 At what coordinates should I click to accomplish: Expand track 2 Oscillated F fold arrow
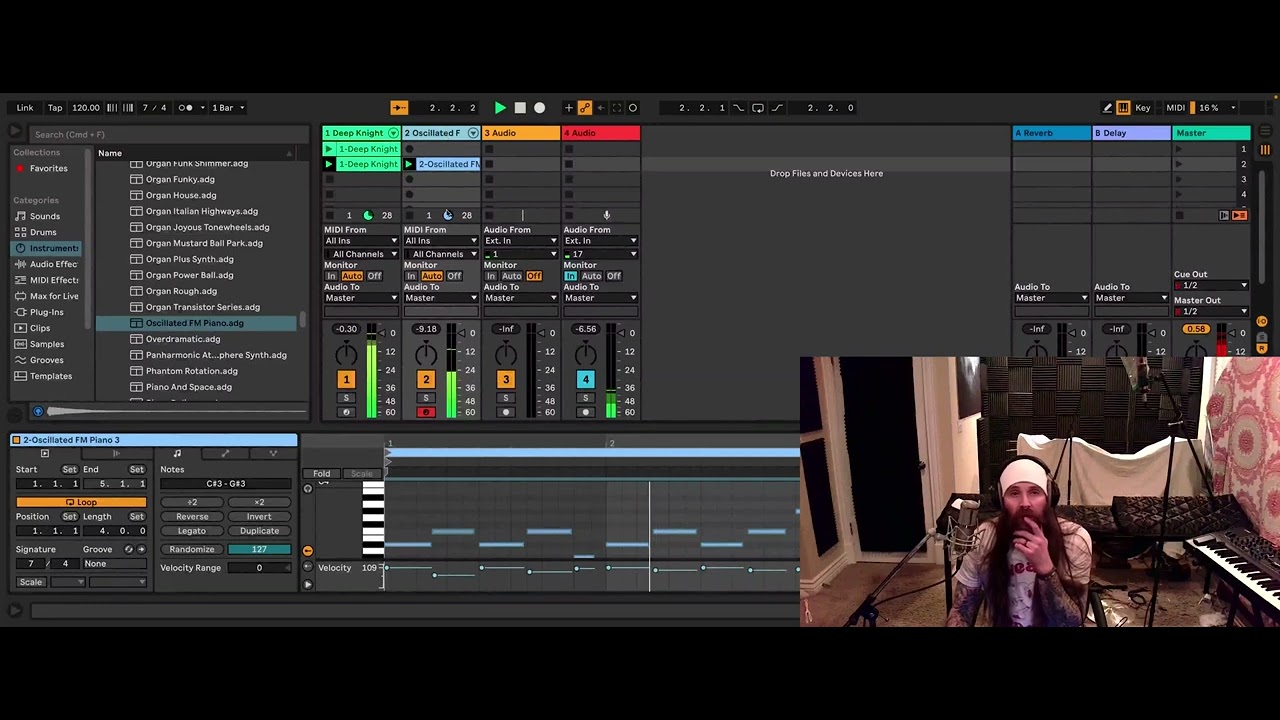click(x=473, y=133)
